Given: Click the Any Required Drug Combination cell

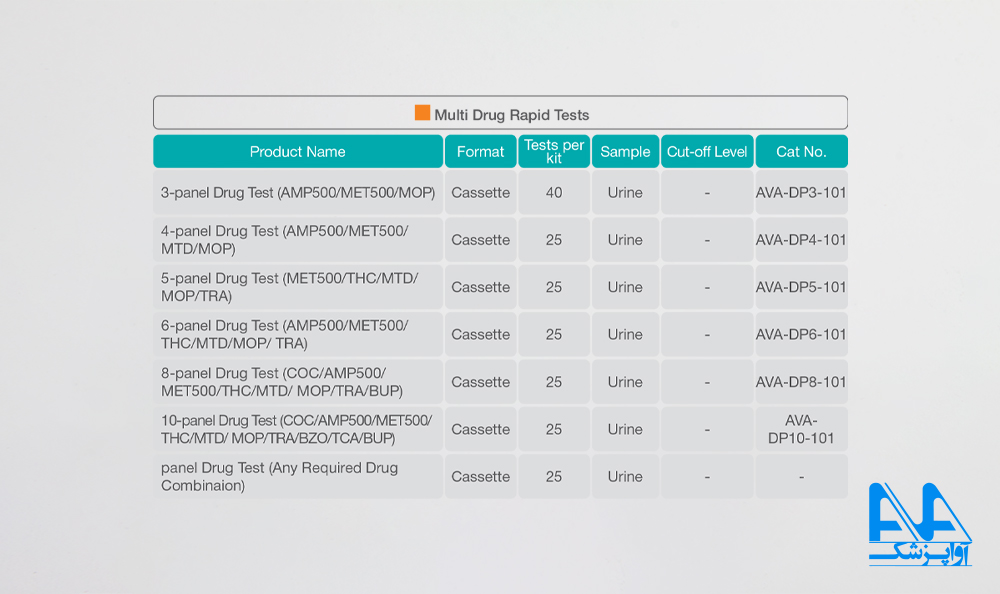Looking at the screenshot, I should 298,477.
